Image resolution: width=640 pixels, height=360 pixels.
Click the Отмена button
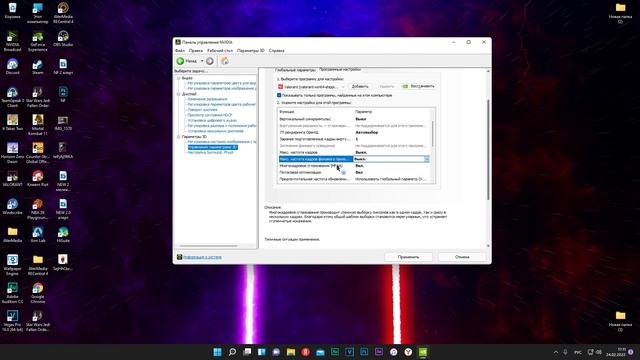coord(462,257)
